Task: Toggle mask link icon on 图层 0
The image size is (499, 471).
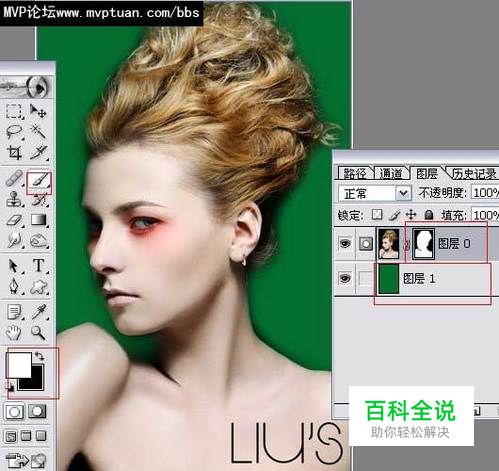Action: [x=406, y=245]
